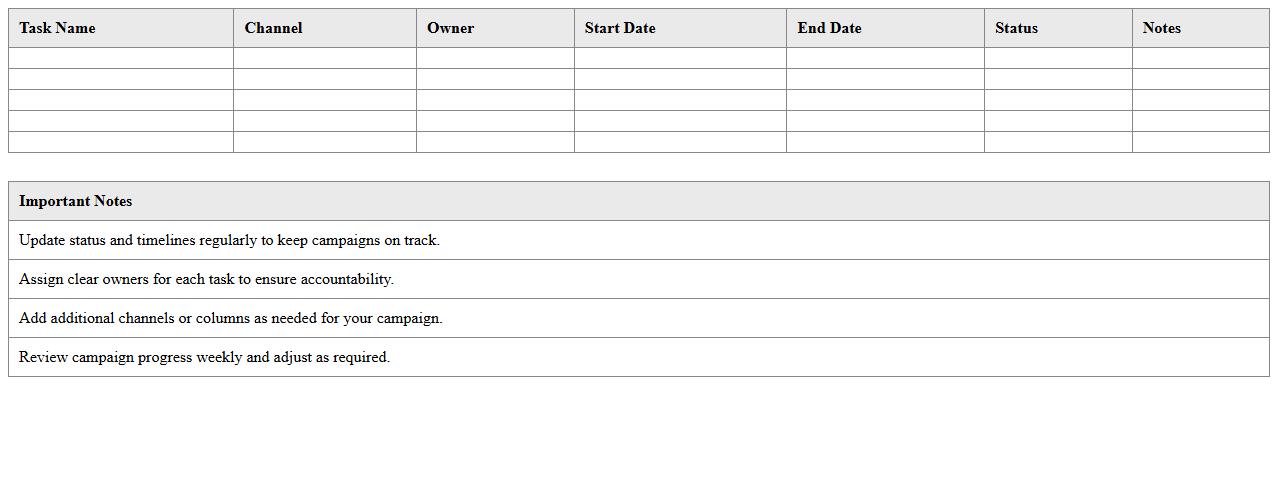
Task: Select last empty cell under Task Name
Action: (121, 142)
